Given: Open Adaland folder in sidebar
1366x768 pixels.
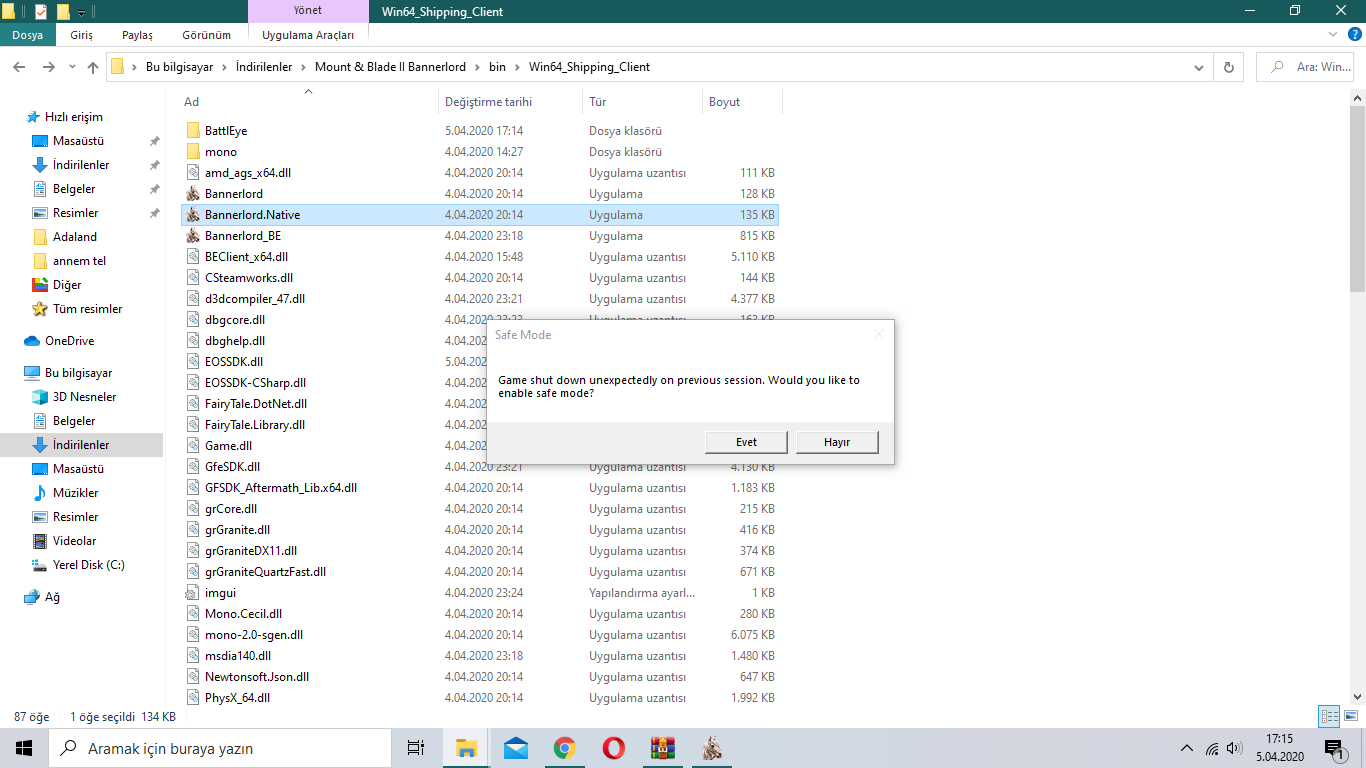Looking at the screenshot, I should (x=75, y=237).
